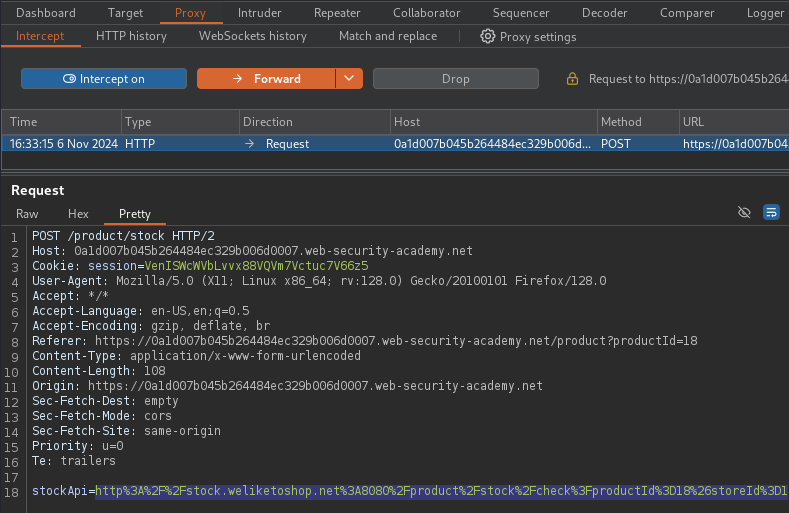Toggle the line wrap icon
The height and width of the screenshot is (513, 789).
pos(771,212)
